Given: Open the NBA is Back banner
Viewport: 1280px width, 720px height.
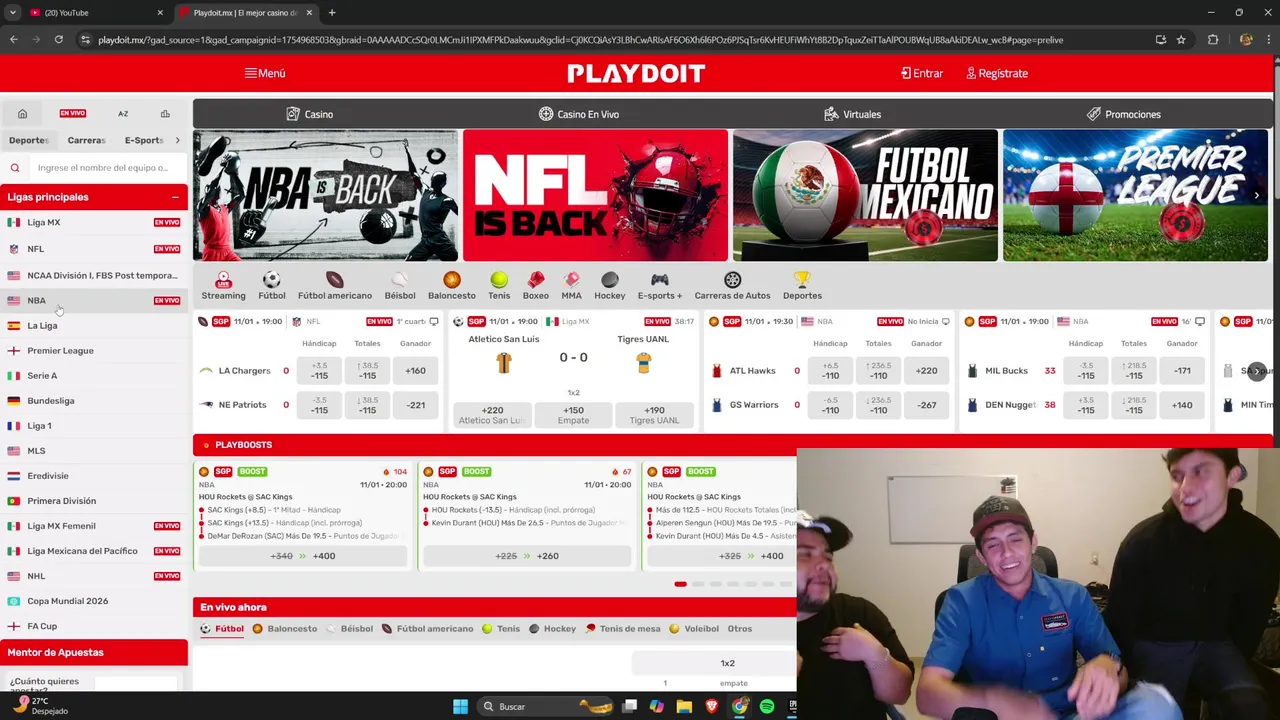Looking at the screenshot, I should tap(325, 195).
